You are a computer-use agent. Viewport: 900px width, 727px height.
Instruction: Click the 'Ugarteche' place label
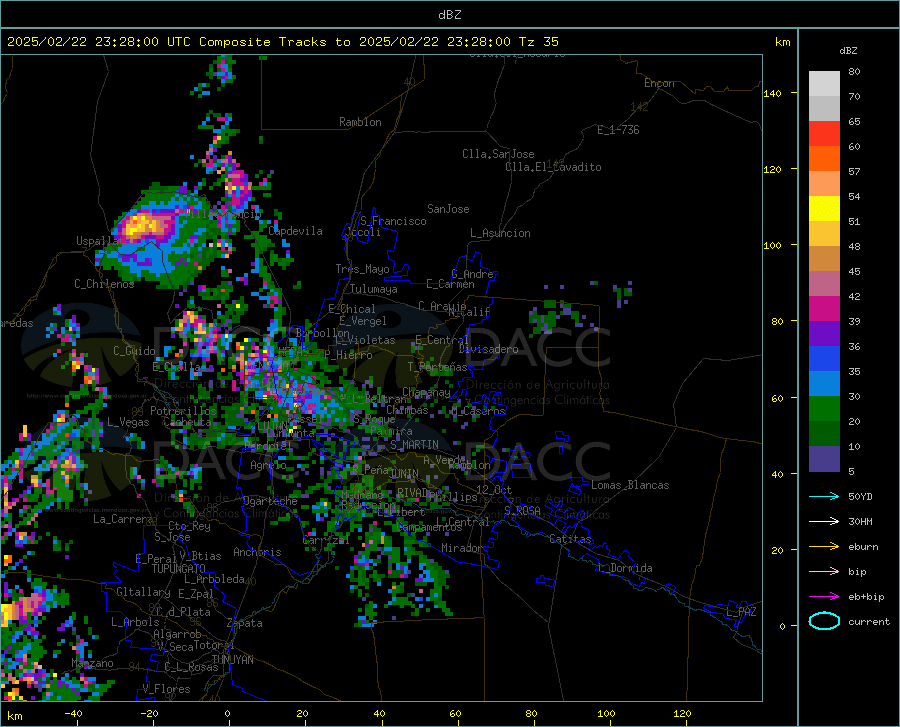(x=270, y=501)
